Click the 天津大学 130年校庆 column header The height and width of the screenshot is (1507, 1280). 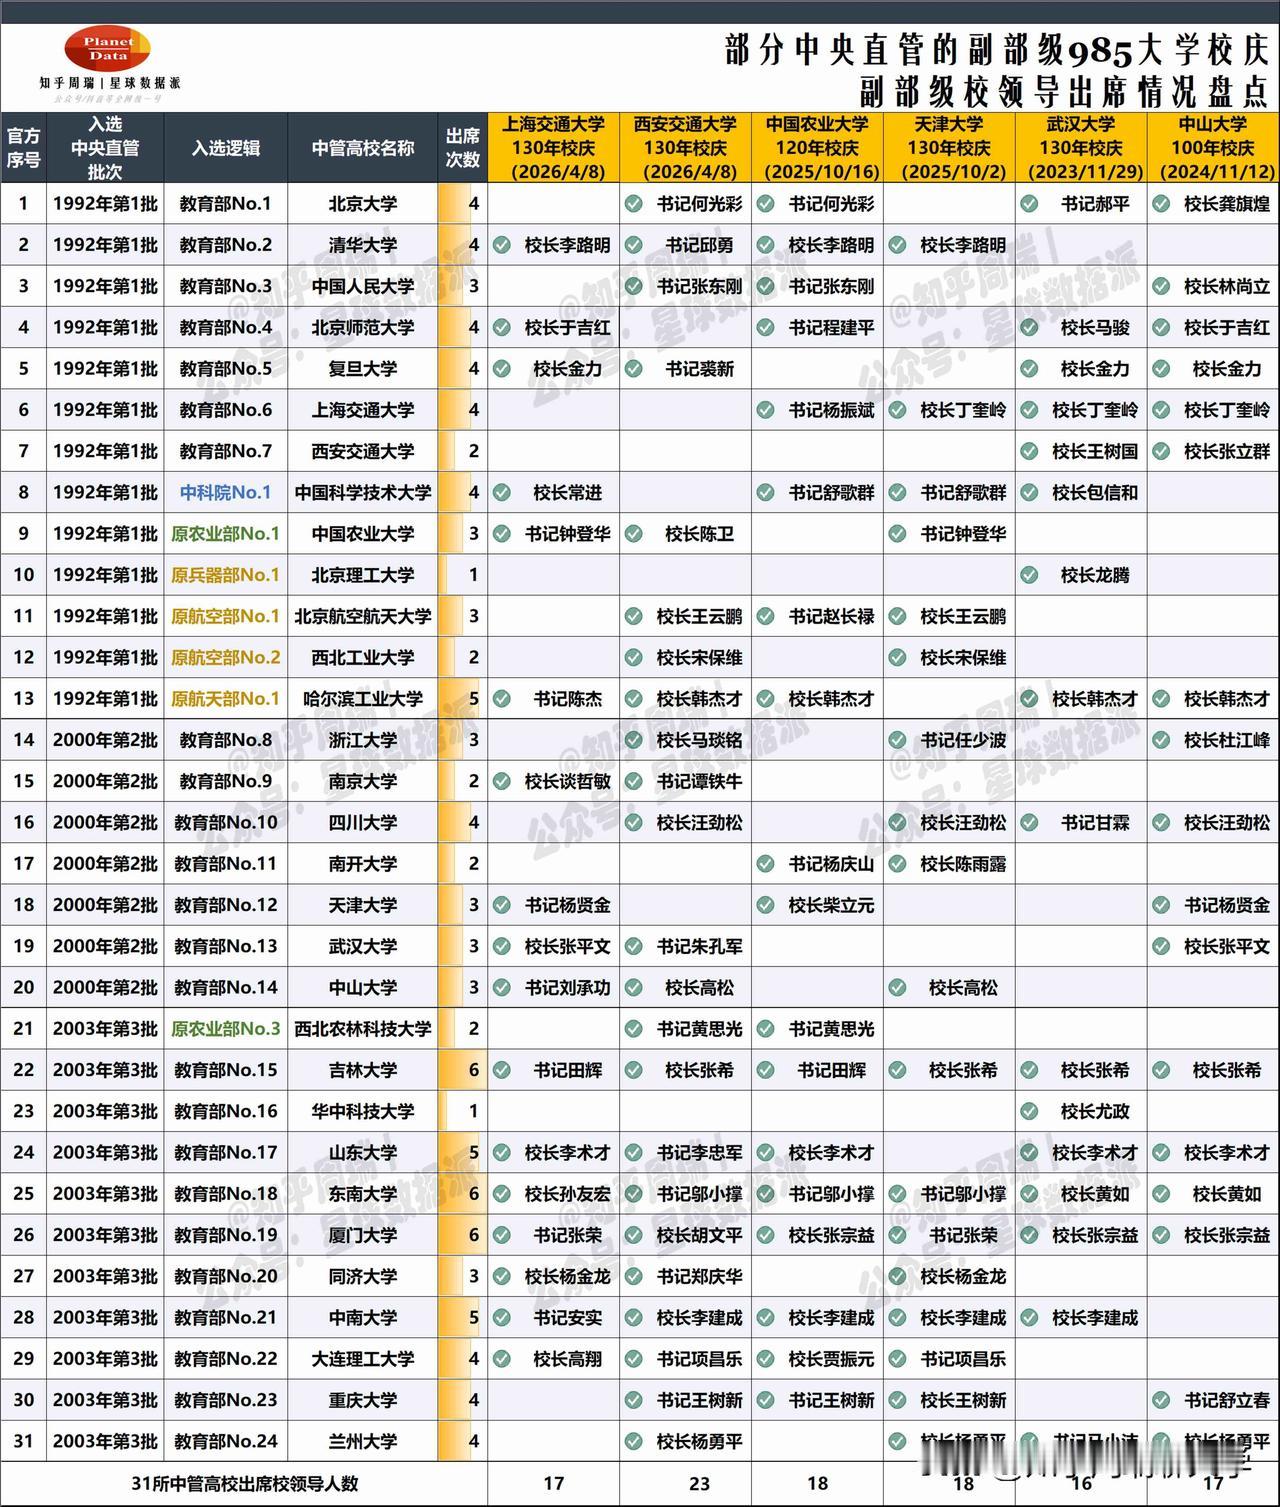pos(949,147)
